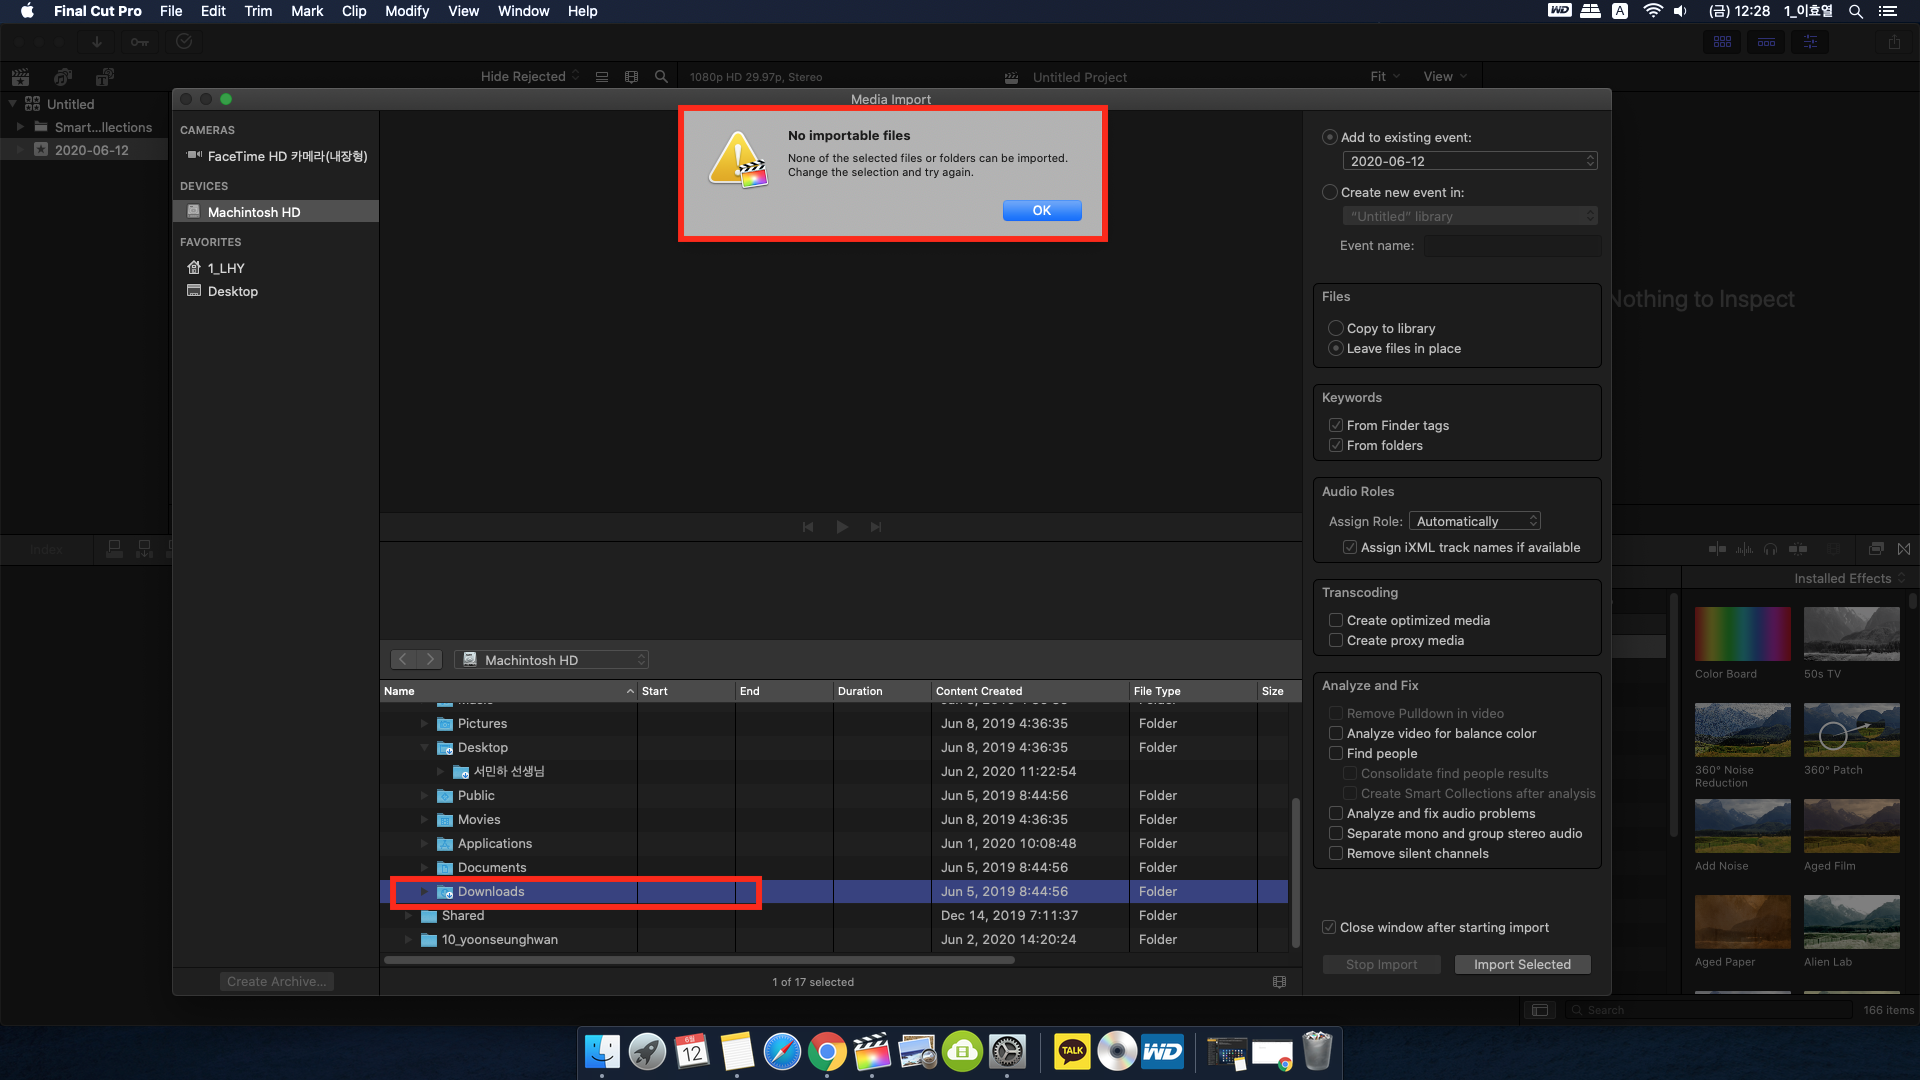The width and height of the screenshot is (1920, 1080).
Task: Click the Stop Import button
Action: coord(1381,964)
